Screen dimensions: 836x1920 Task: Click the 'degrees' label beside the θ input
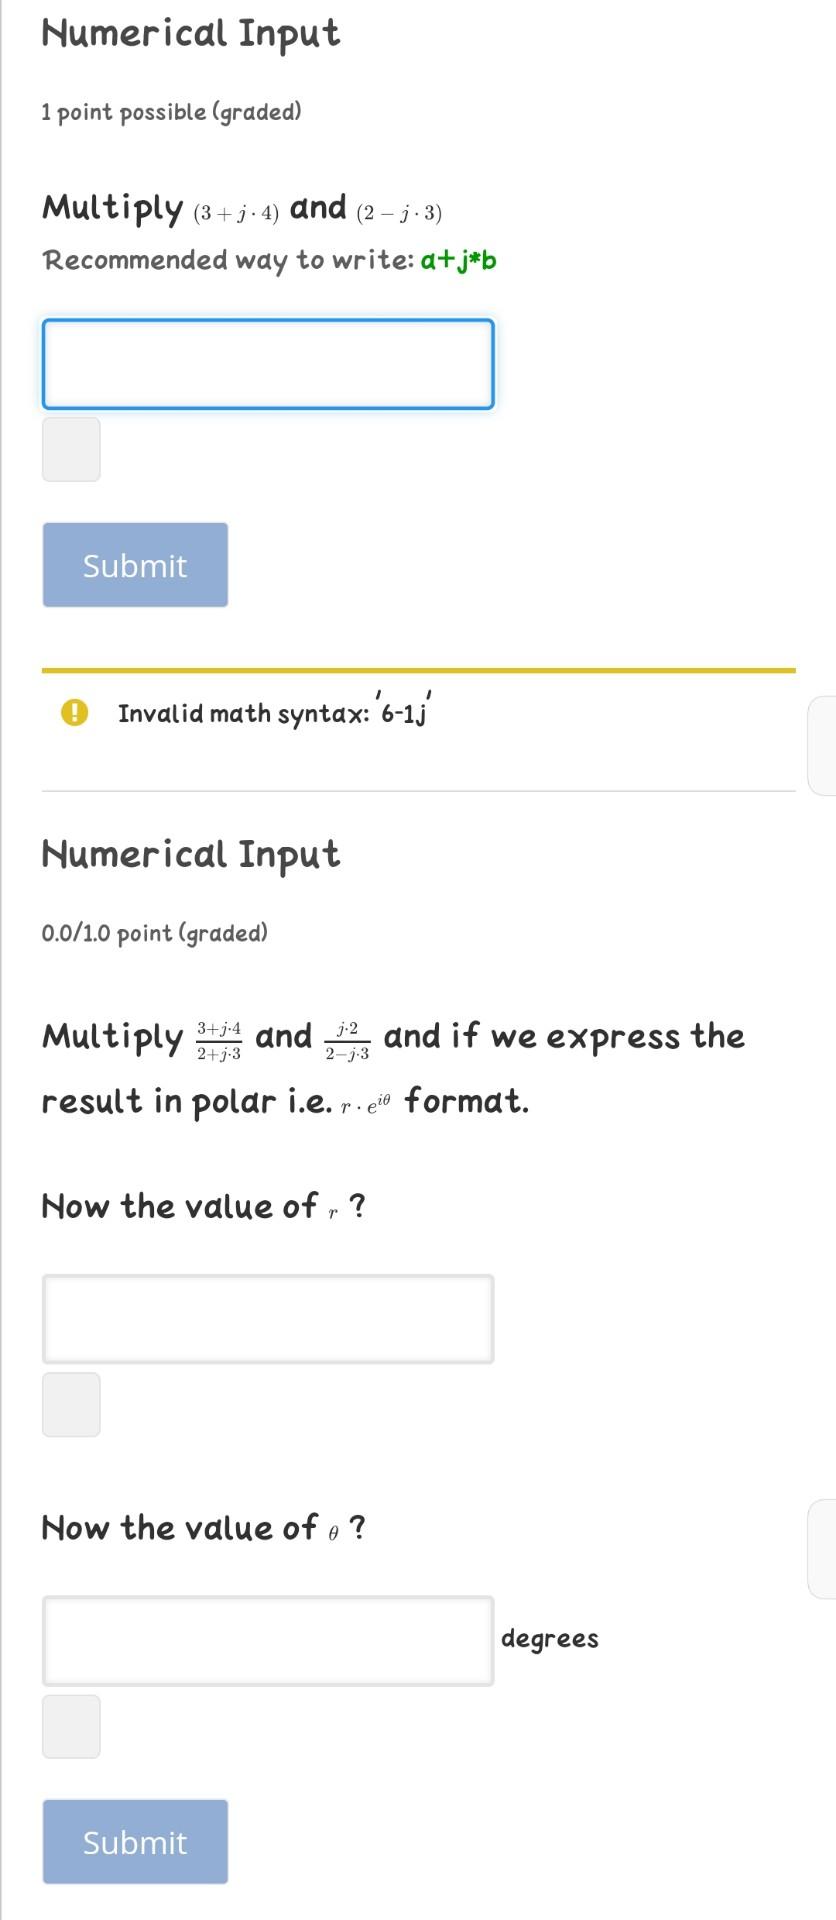pos(549,1638)
